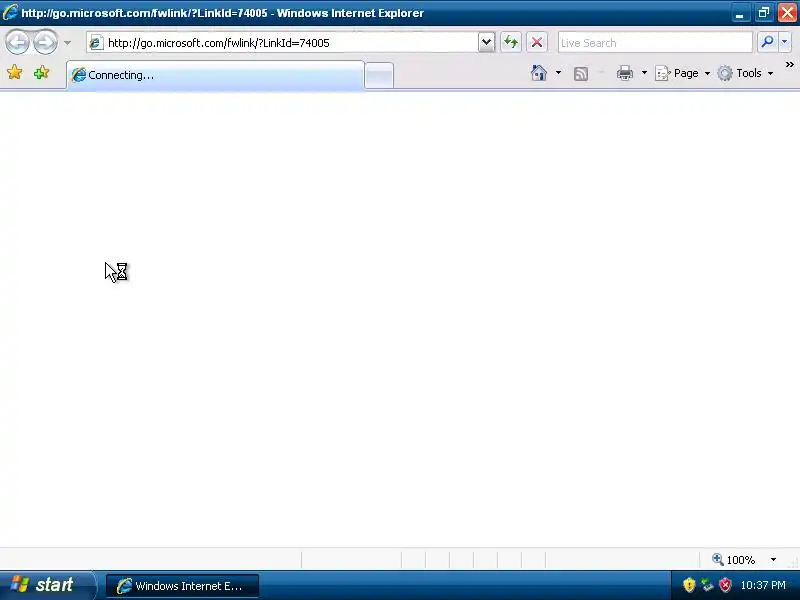The height and width of the screenshot is (600, 800).
Task: Expand the Print options dropdown arrow
Action: pyautogui.click(x=644, y=73)
